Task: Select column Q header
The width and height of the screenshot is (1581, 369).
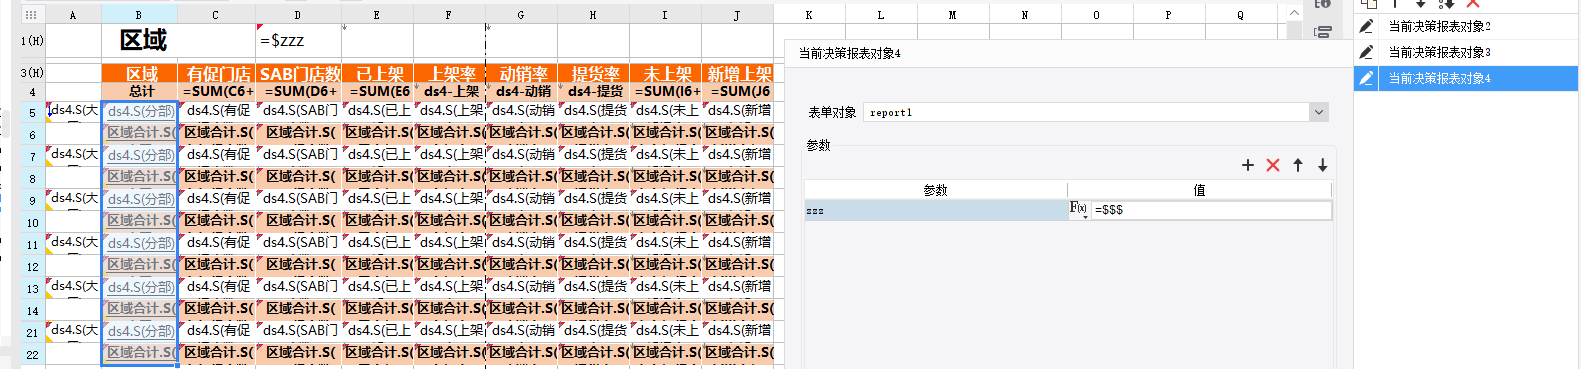Action: (1240, 15)
